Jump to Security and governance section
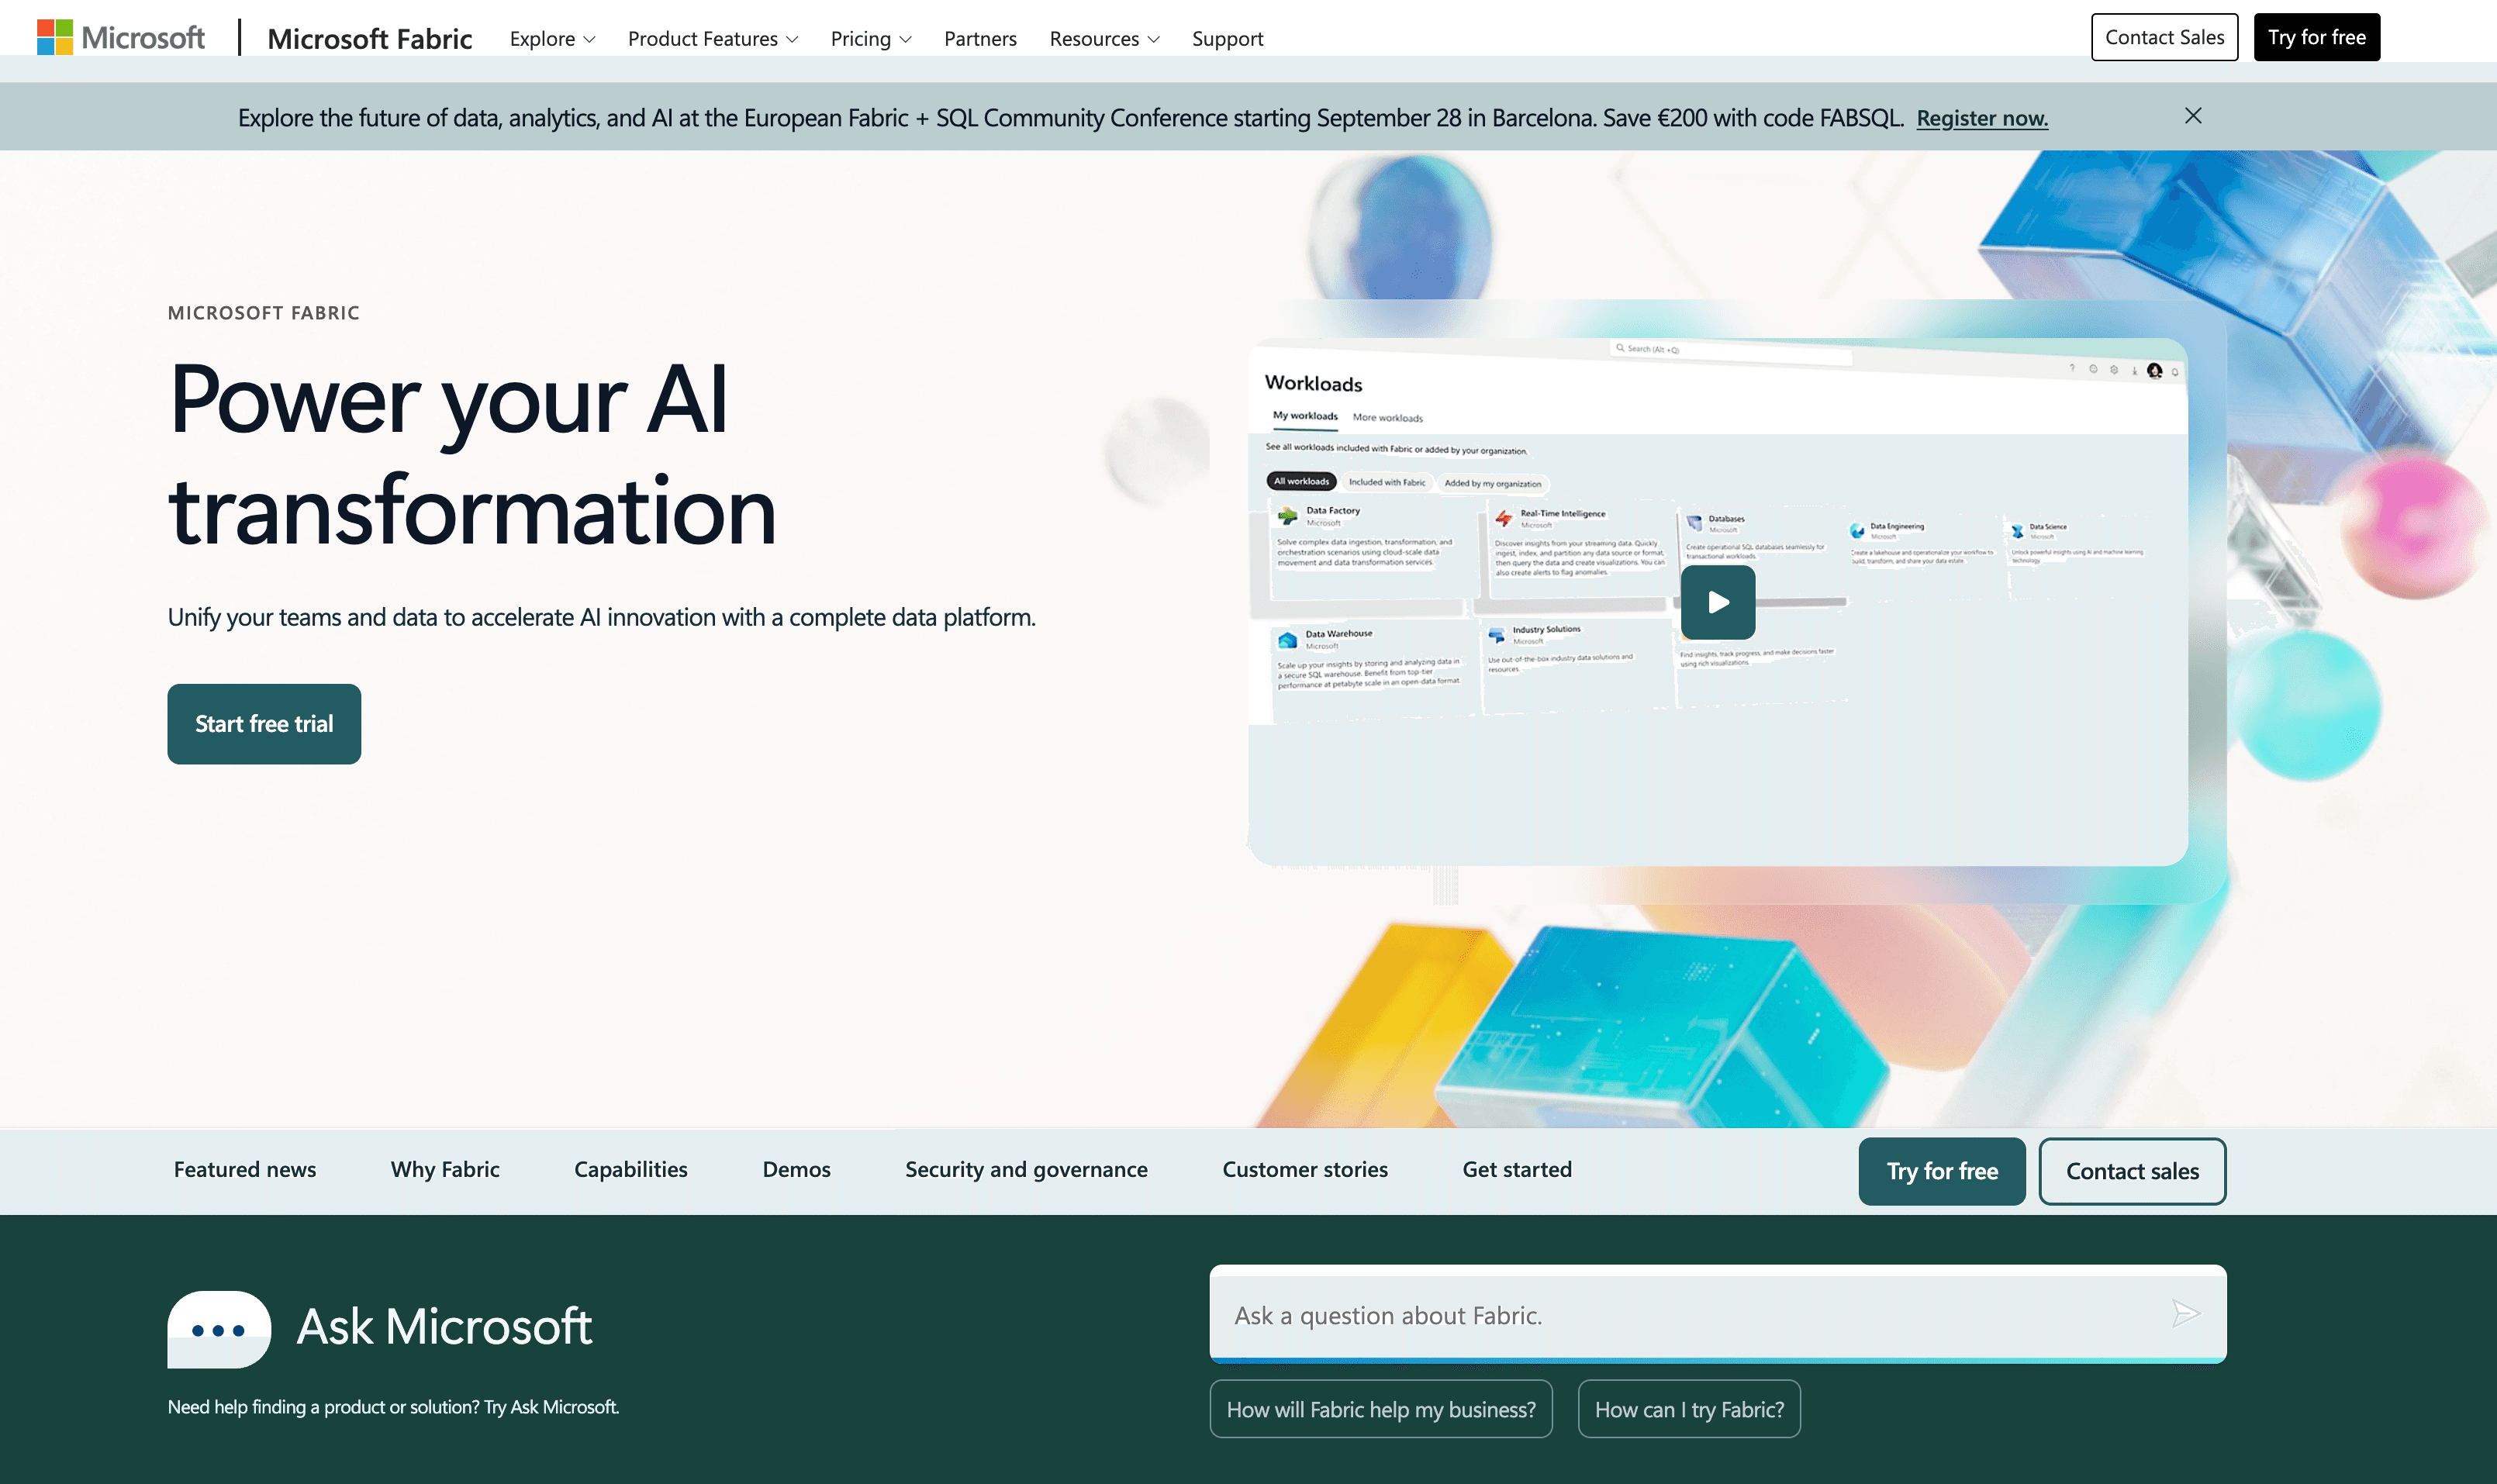 pos(1026,1169)
